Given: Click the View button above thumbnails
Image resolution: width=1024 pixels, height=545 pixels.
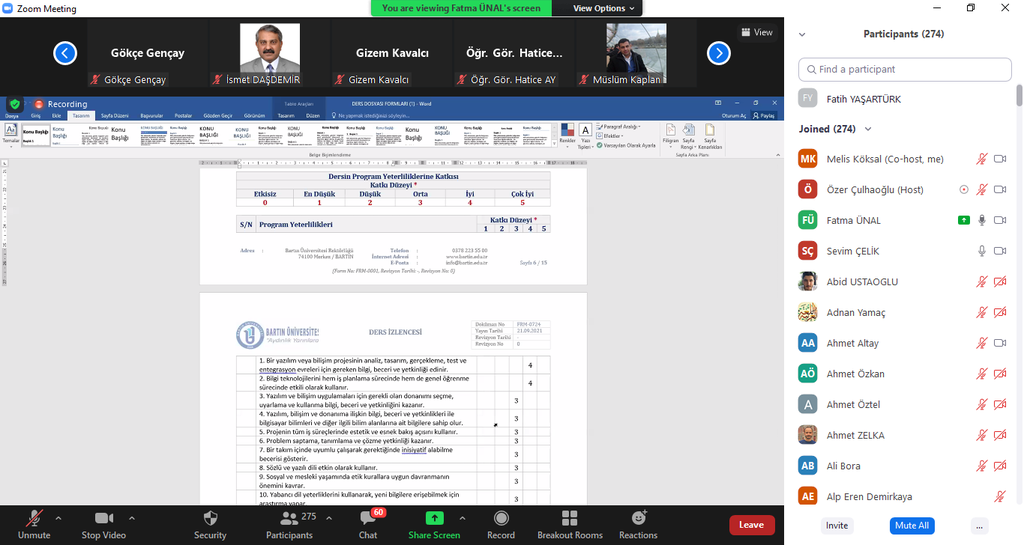Looking at the screenshot, I should click(757, 32).
